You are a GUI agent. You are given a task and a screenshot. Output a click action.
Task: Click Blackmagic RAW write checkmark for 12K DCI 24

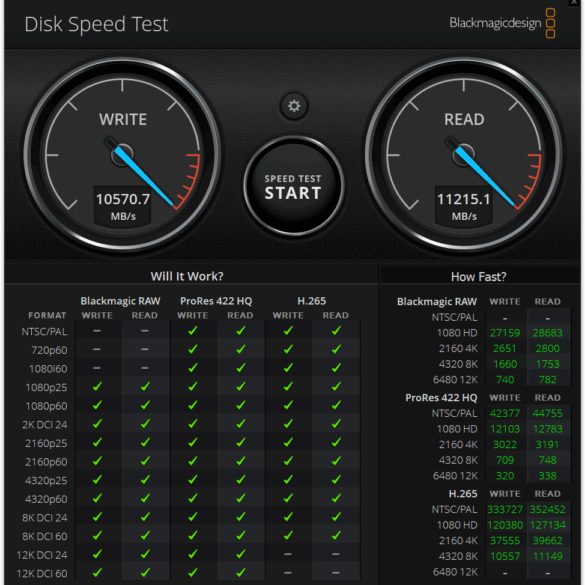pyautogui.click(x=97, y=554)
